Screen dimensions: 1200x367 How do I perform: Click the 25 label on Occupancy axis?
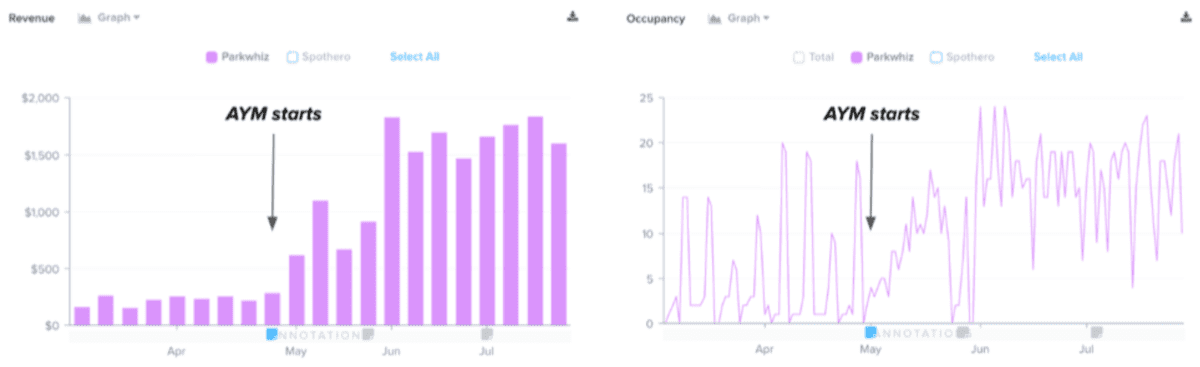647,98
